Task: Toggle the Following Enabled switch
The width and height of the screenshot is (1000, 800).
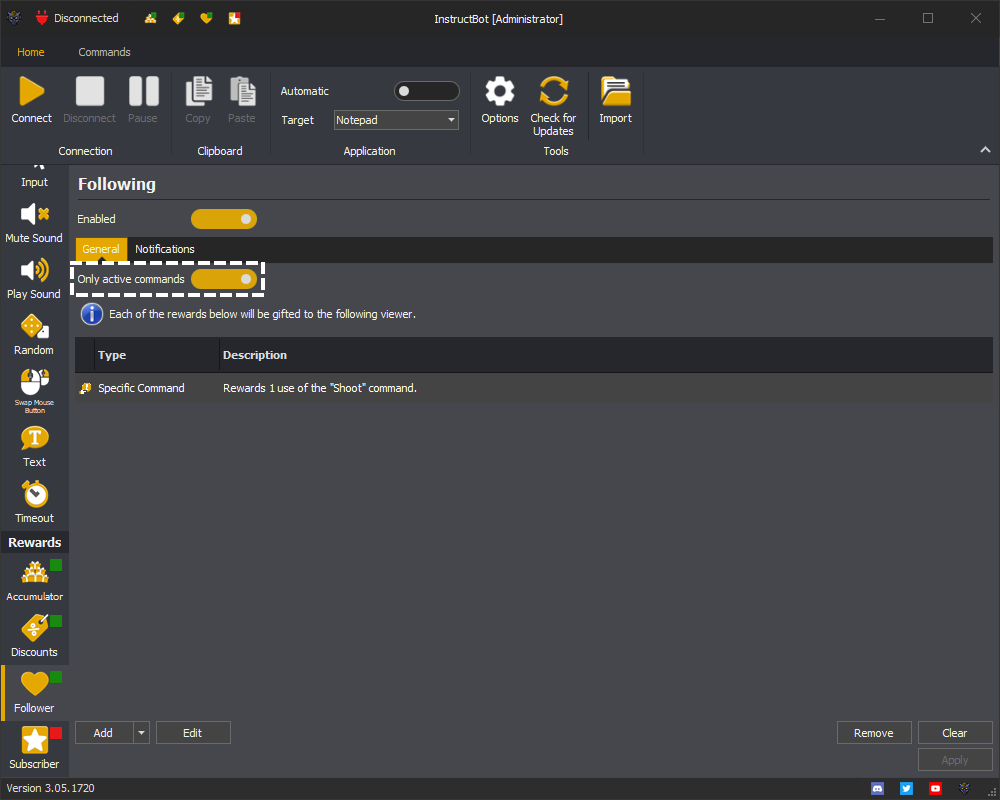Action: coord(224,219)
